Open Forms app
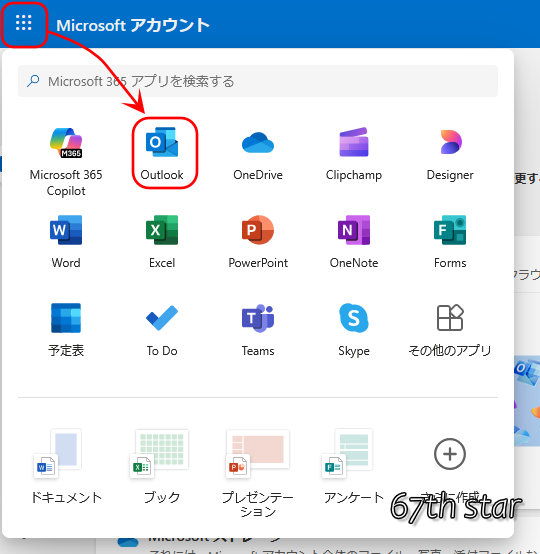 [x=450, y=242]
